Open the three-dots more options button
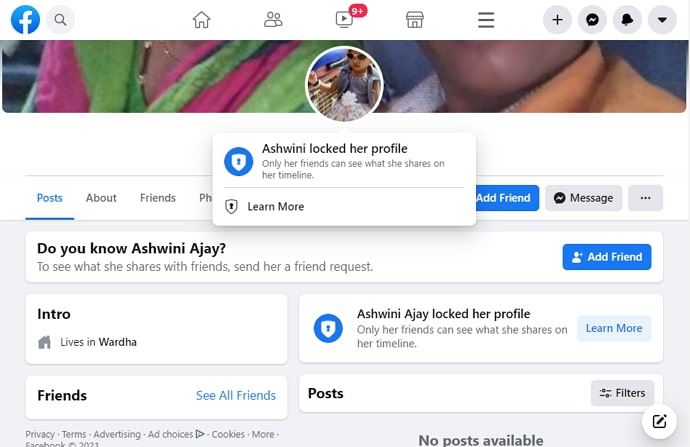690x447 pixels. (x=646, y=198)
